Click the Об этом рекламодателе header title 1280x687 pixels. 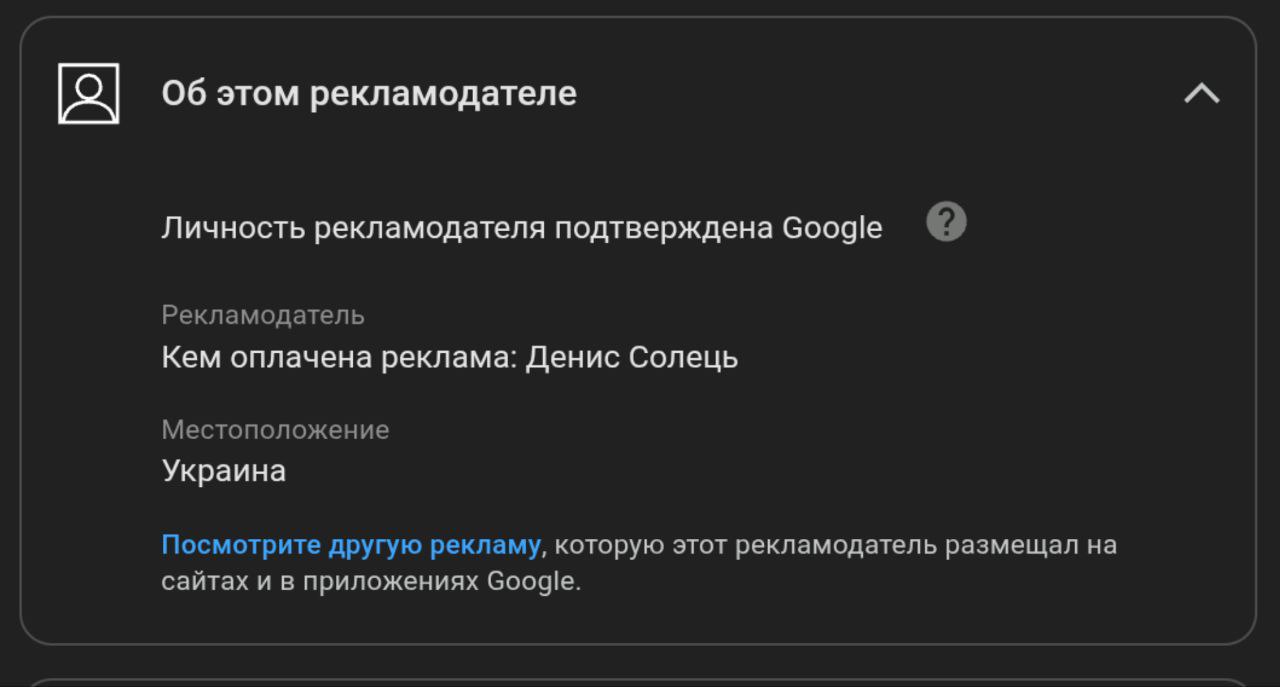369,93
